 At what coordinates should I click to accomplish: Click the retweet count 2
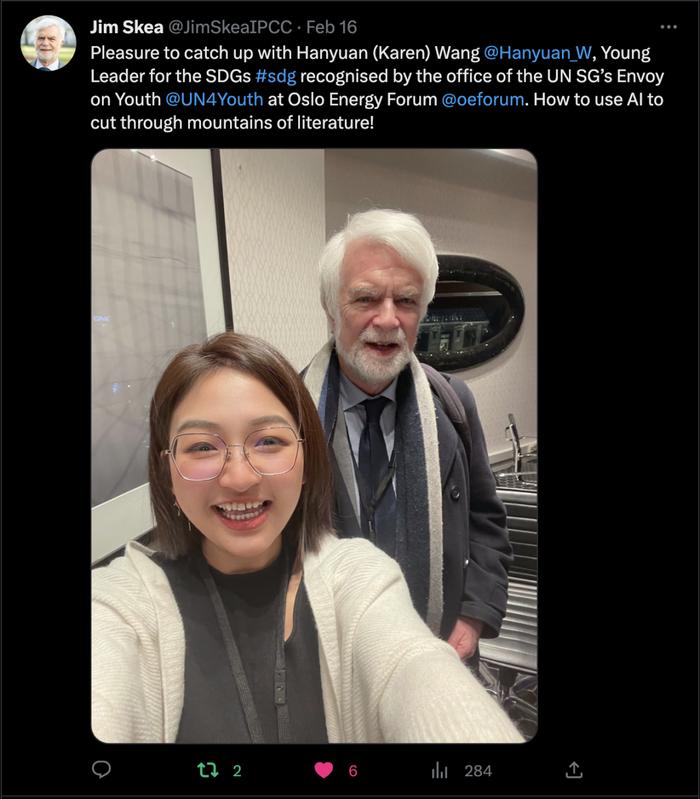237,770
